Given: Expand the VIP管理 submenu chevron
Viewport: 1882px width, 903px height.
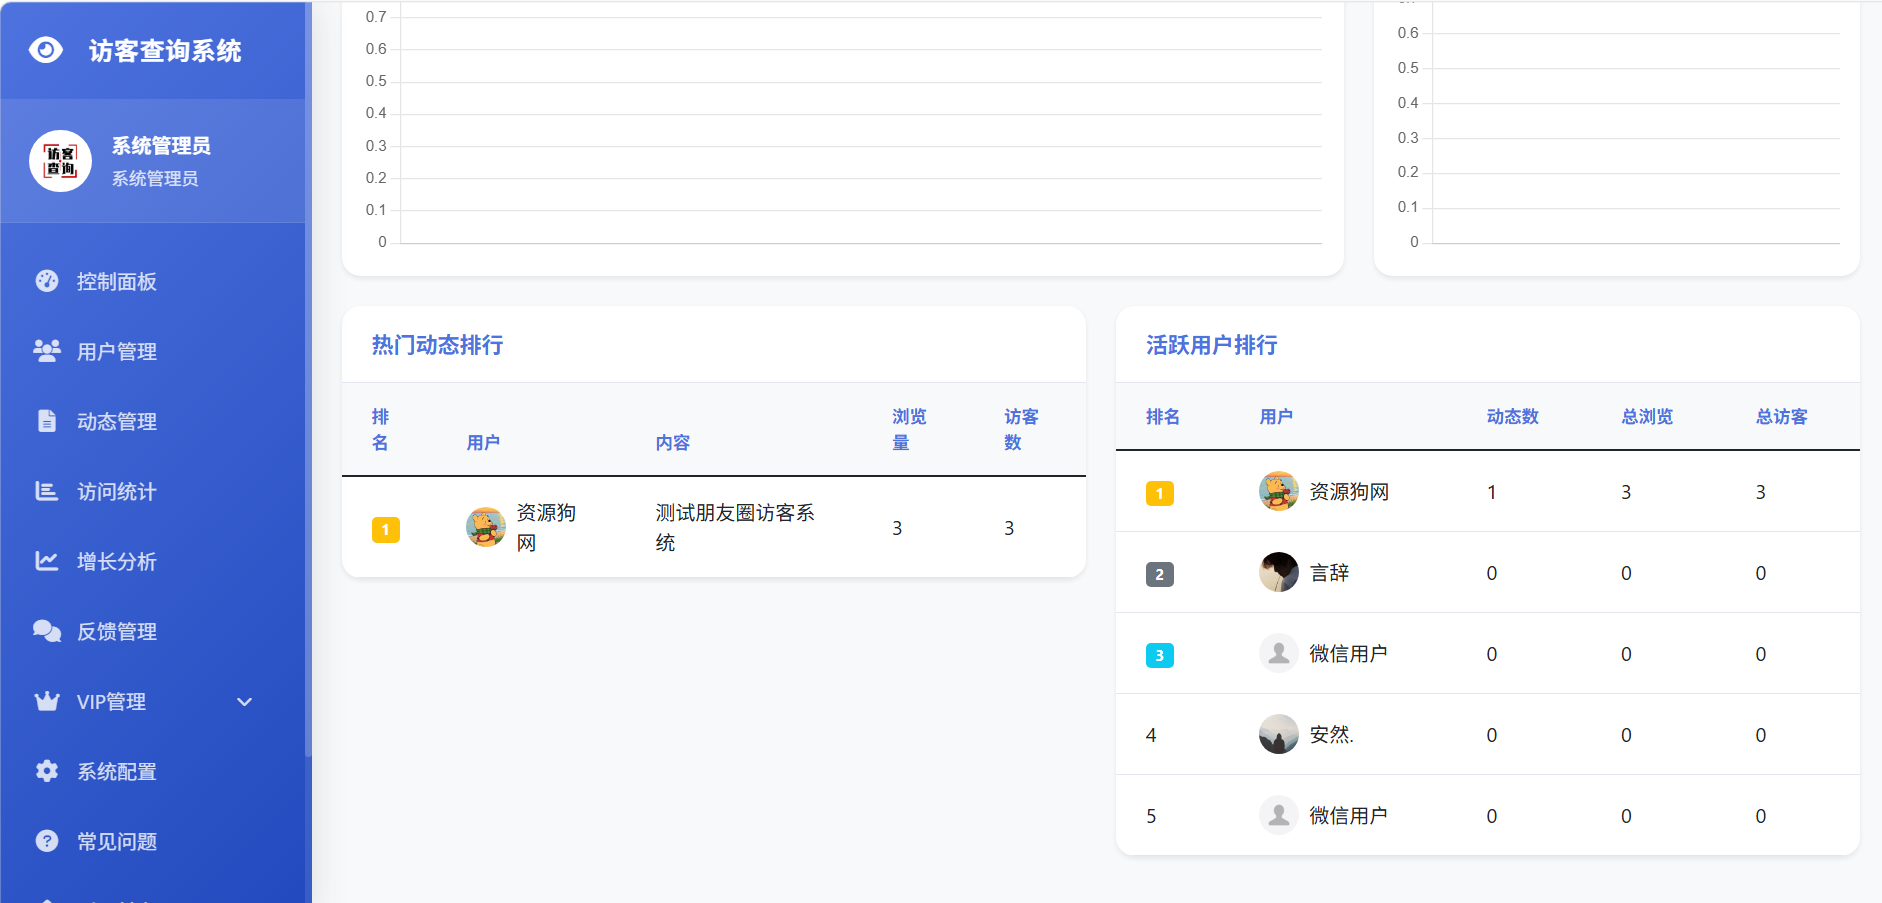Looking at the screenshot, I should click(x=244, y=702).
